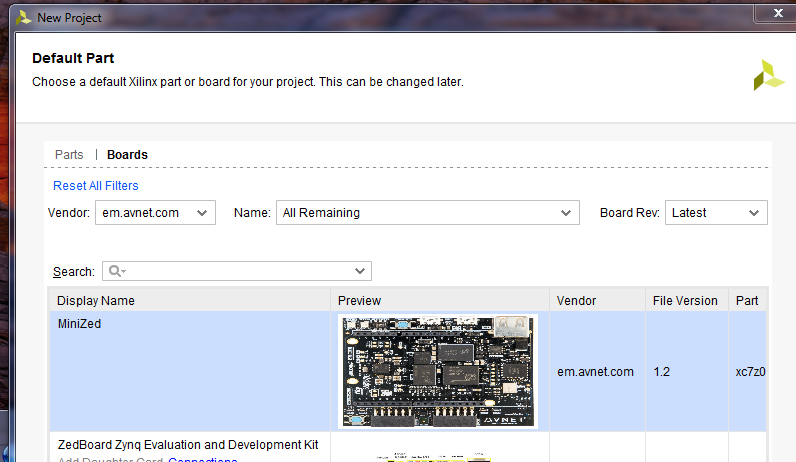Click the Part column header
796x462 pixels.
747,301
